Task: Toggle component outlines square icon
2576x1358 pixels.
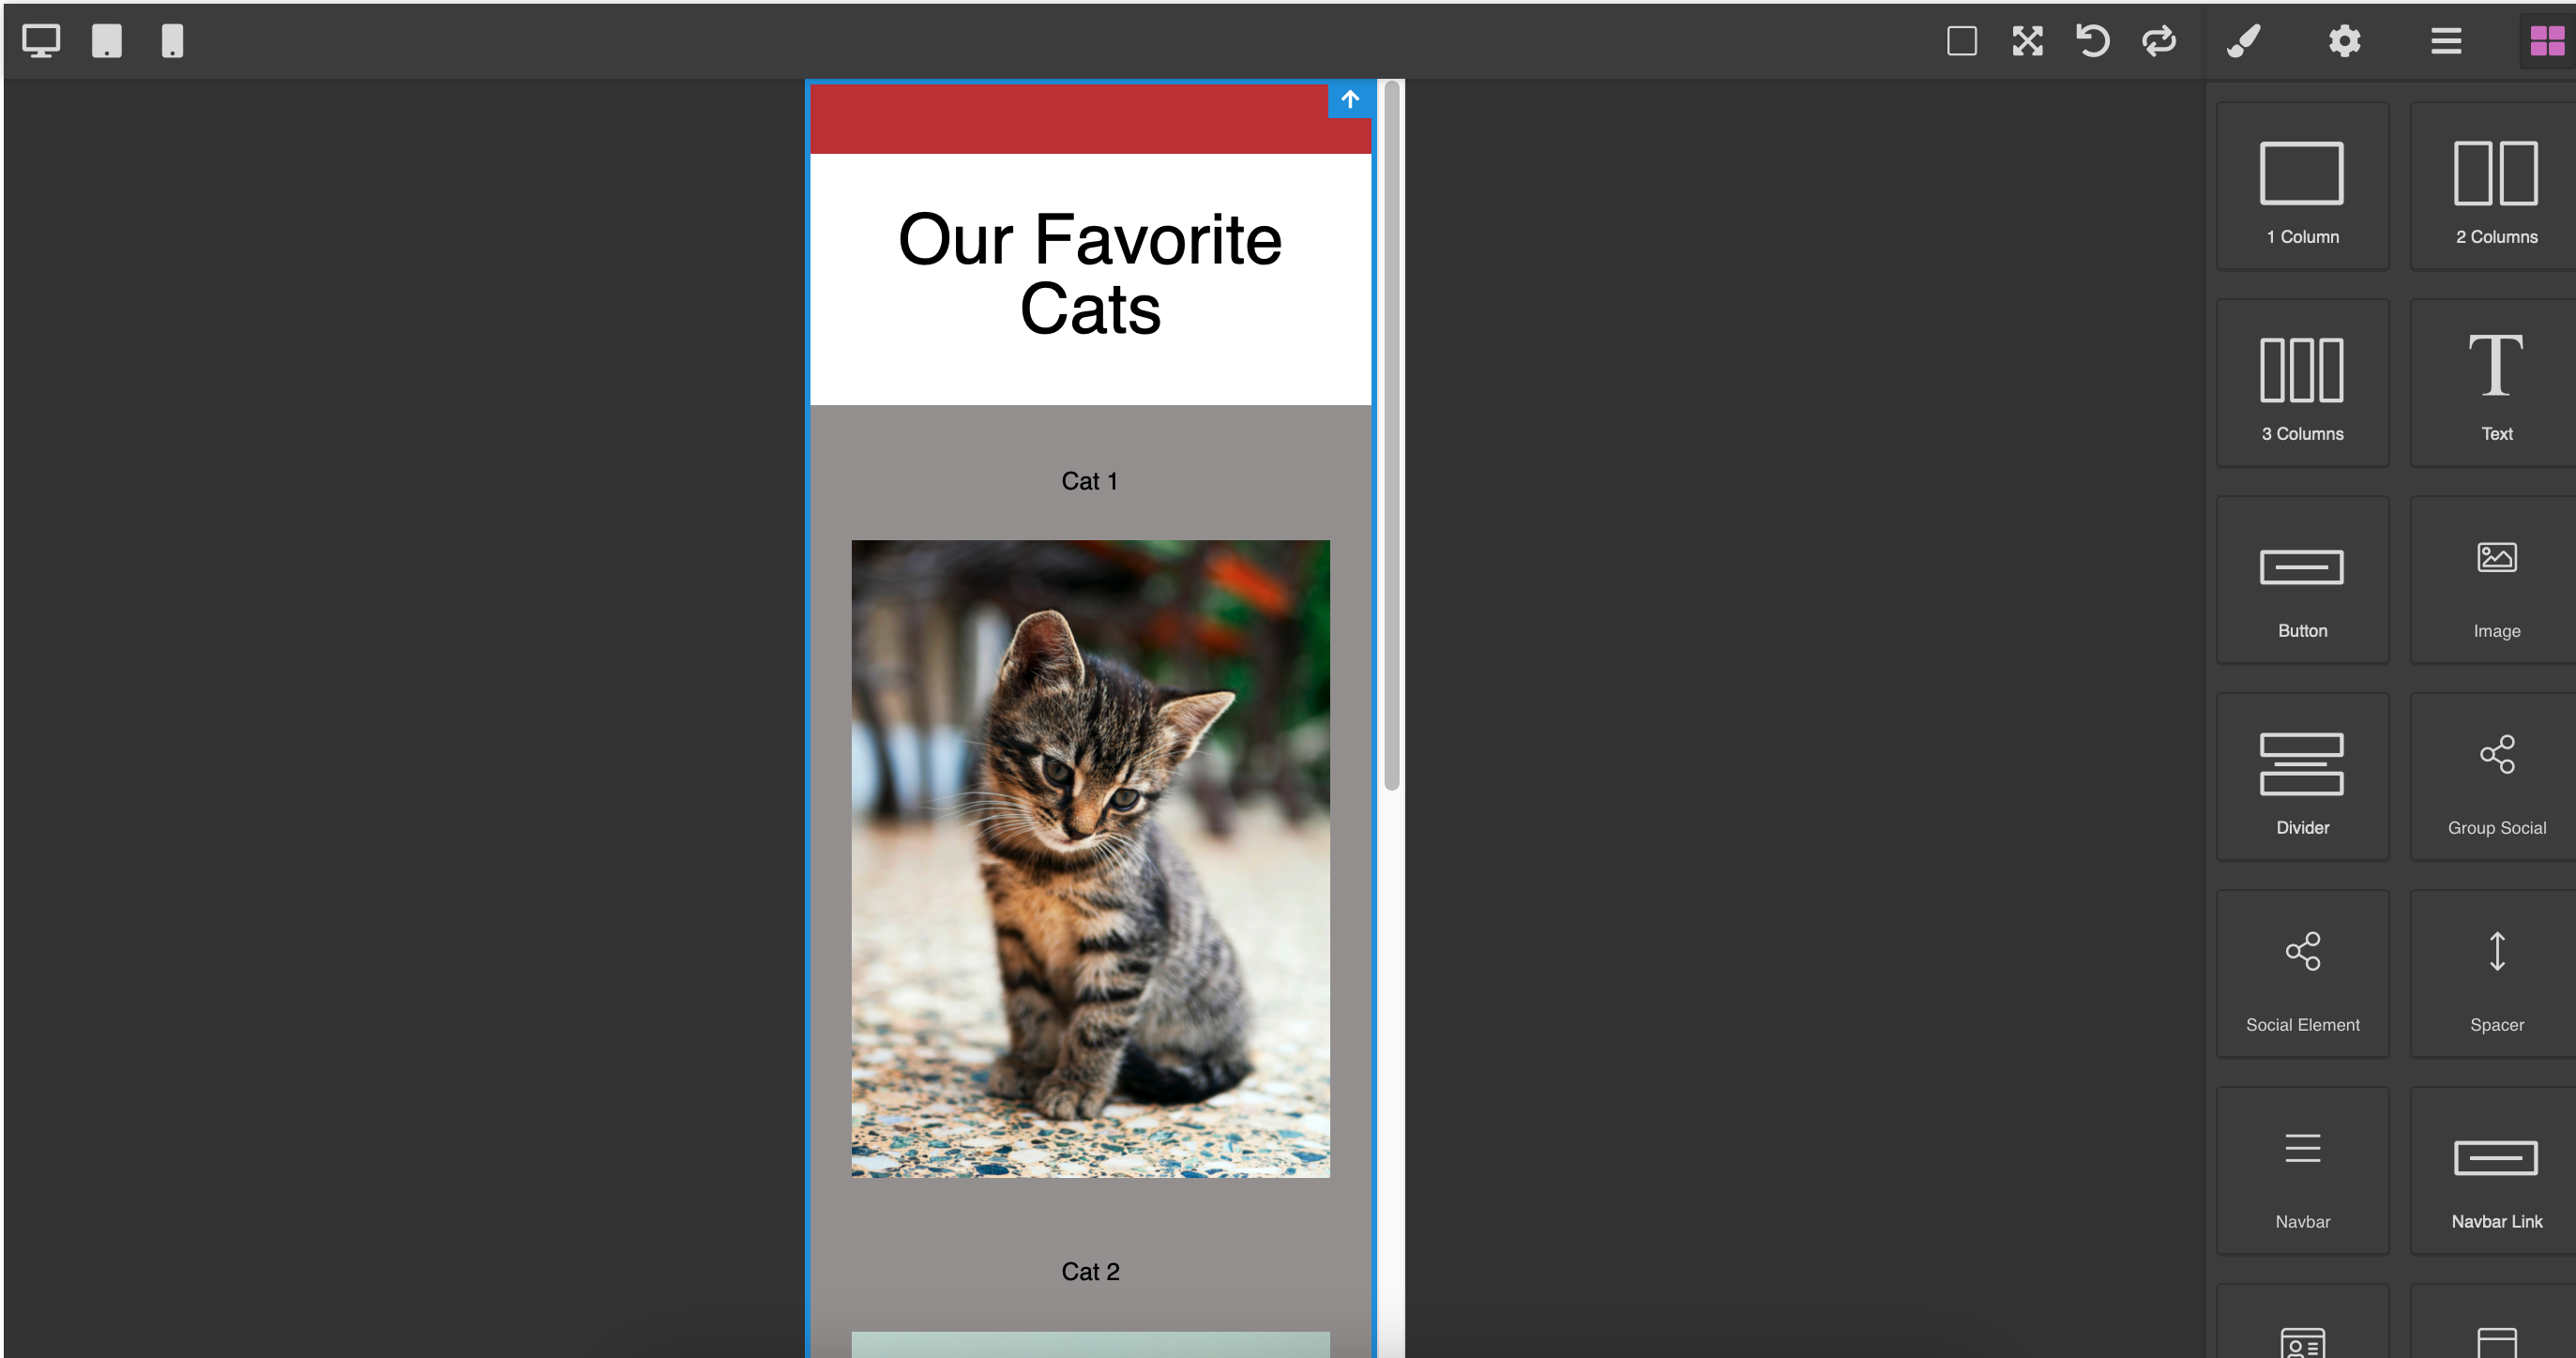Action: 1961,41
